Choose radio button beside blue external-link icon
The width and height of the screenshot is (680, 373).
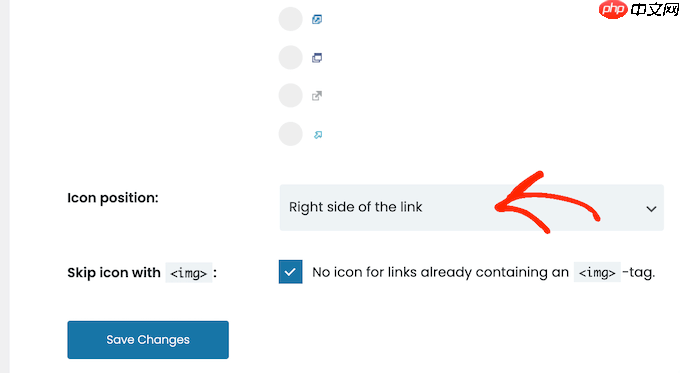(291, 19)
